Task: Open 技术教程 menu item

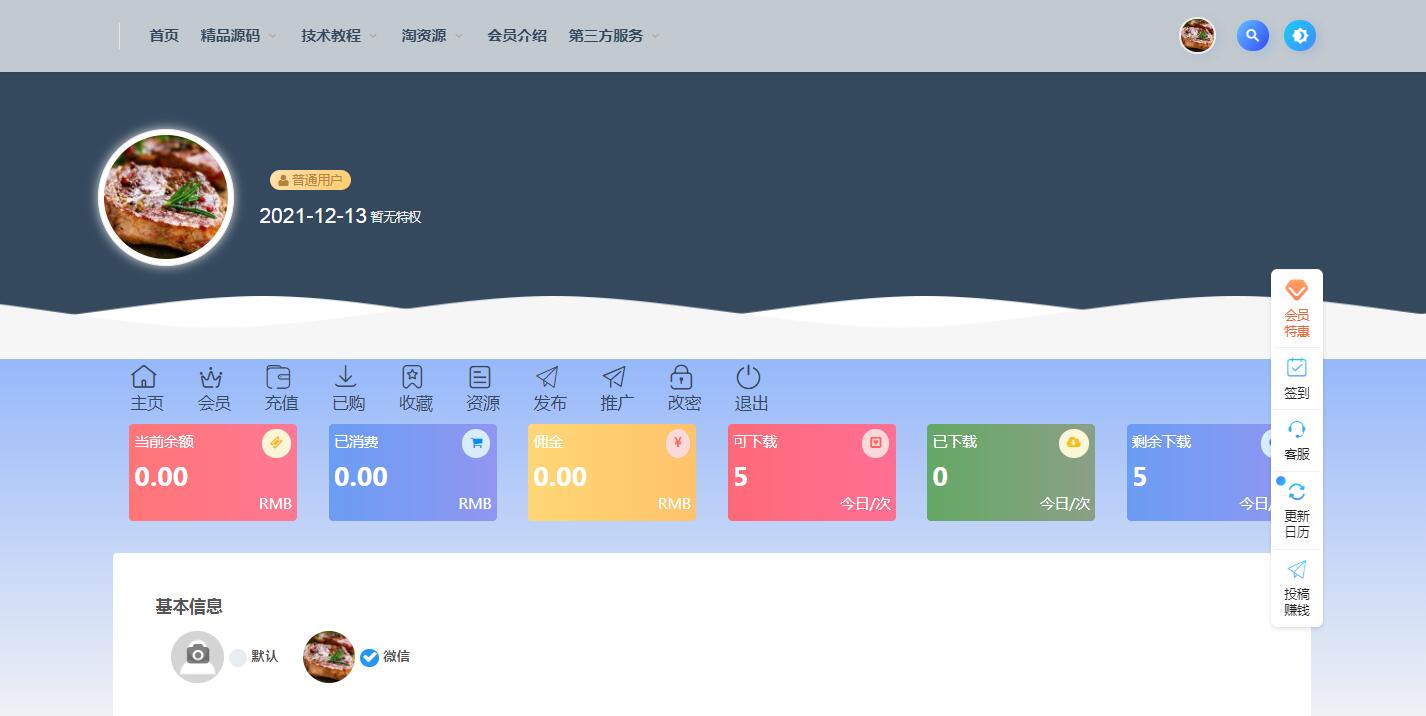Action: [331, 36]
